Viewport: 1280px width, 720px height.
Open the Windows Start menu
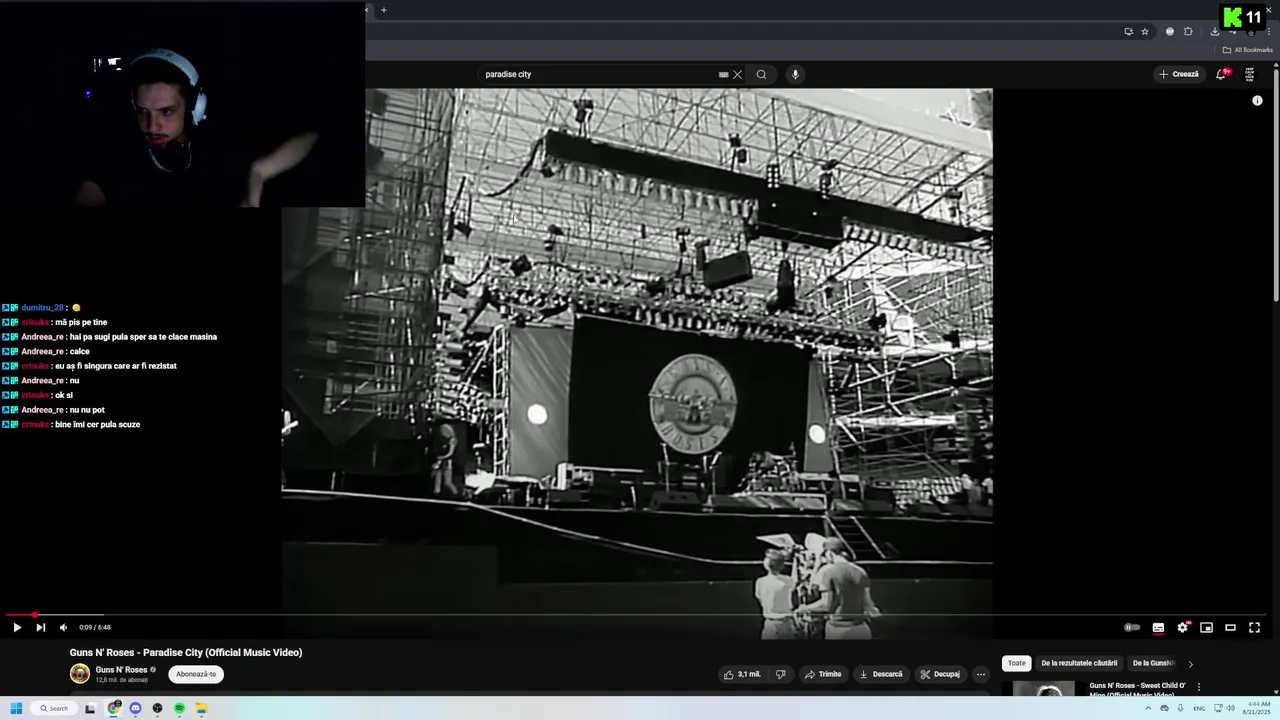[16, 708]
